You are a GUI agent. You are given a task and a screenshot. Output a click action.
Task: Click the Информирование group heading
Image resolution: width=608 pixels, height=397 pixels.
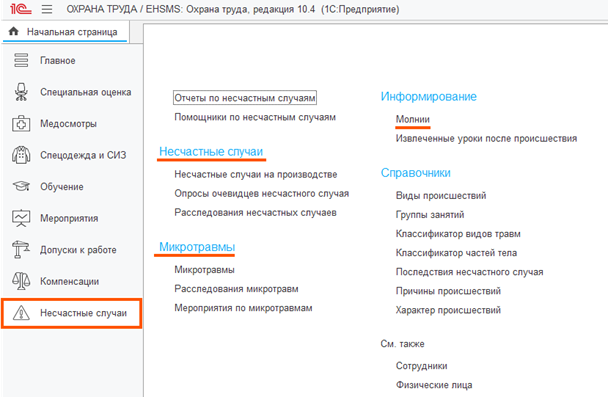[x=428, y=97]
